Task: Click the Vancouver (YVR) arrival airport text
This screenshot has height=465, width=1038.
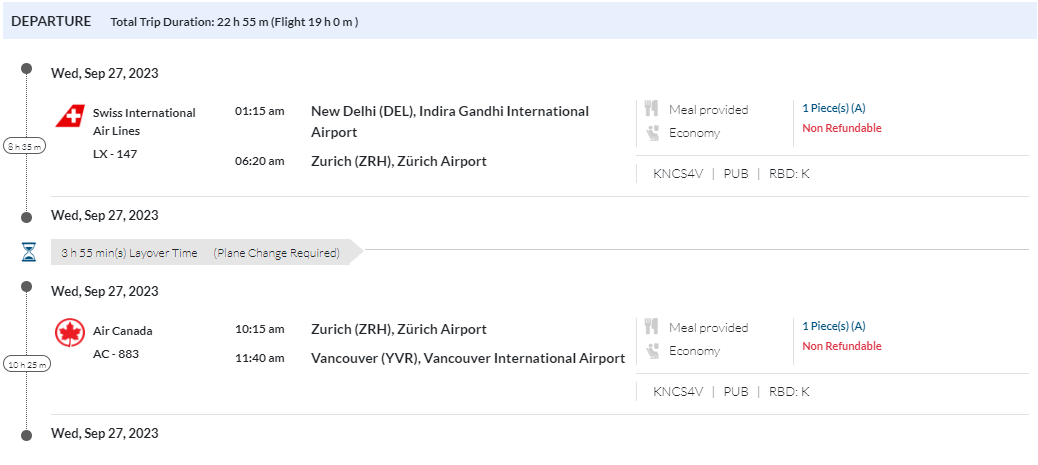Action: (468, 358)
